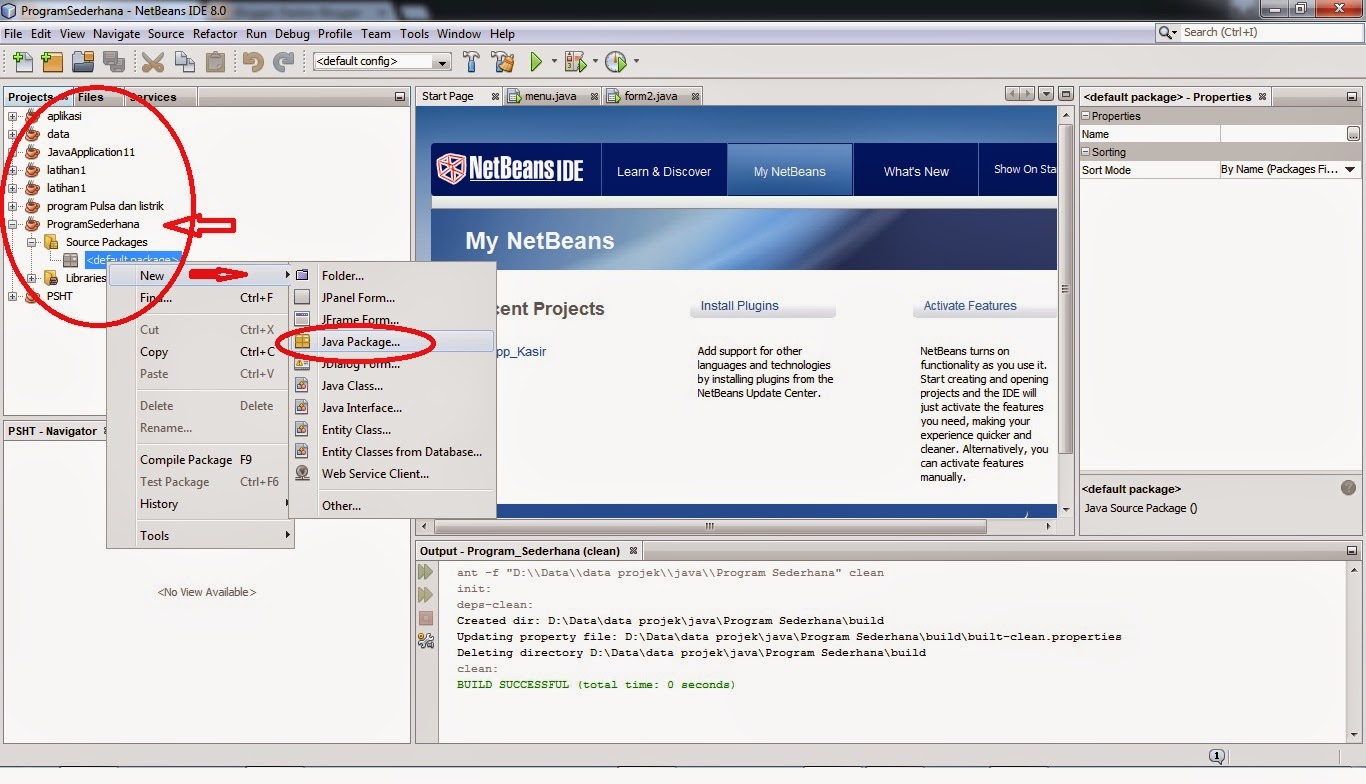Click the Redo toolbar icon
The image size is (1366, 784).
(285, 62)
